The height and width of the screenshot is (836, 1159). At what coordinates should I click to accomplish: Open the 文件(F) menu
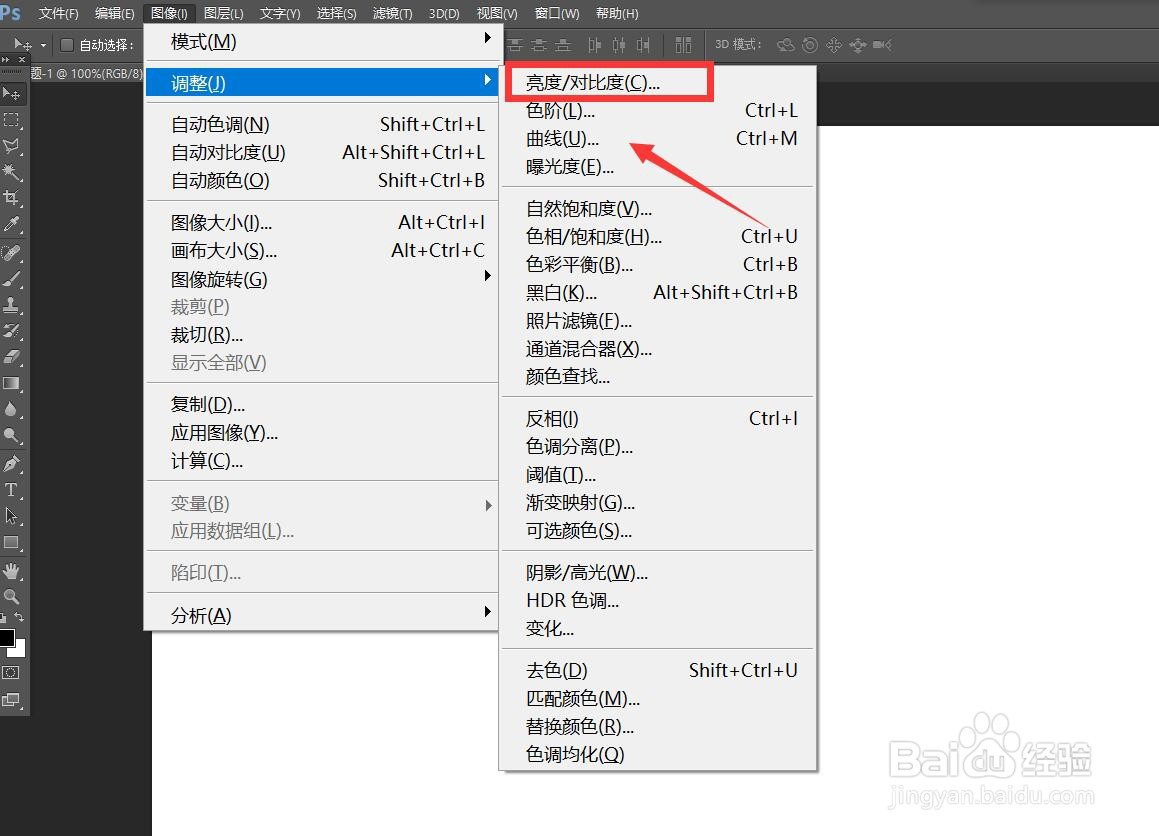(58, 13)
